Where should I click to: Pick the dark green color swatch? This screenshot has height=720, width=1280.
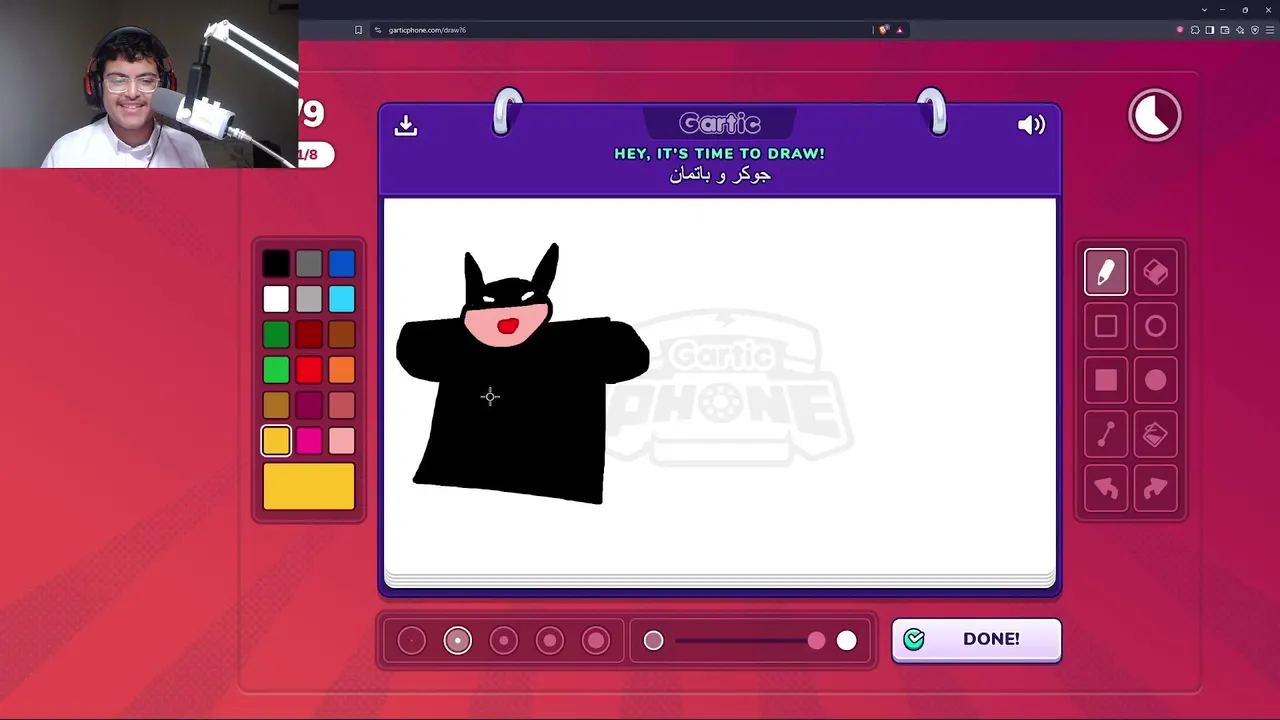[x=276, y=335]
